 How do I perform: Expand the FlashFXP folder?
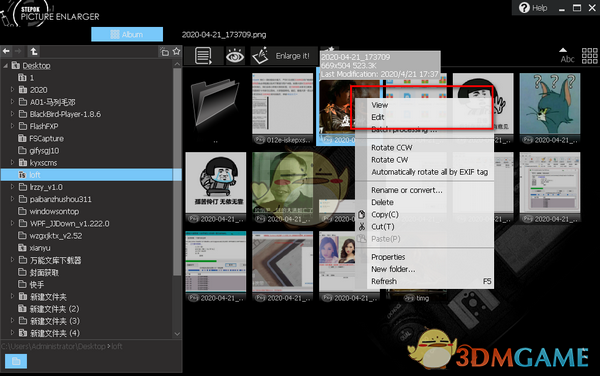click(x=12, y=126)
